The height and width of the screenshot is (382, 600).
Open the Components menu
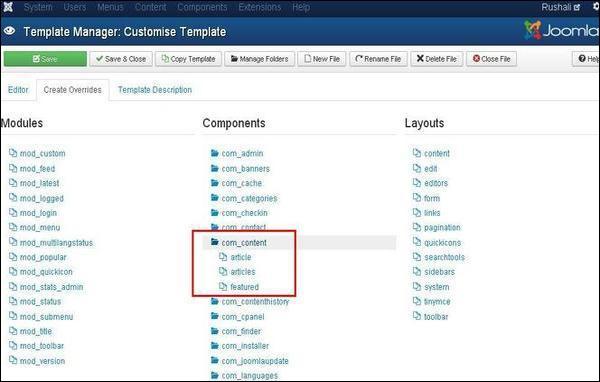coord(202,7)
